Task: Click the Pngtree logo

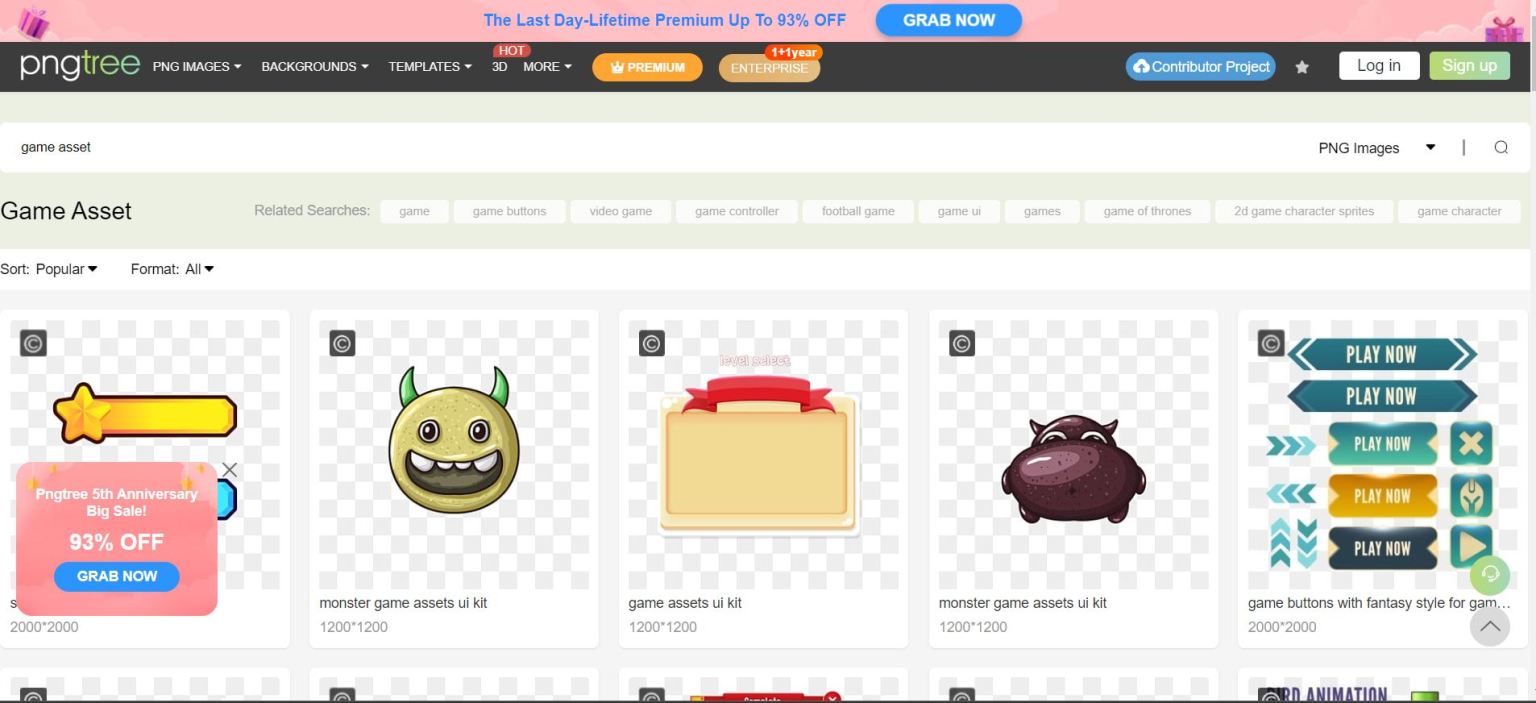Action: pos(80,66)
